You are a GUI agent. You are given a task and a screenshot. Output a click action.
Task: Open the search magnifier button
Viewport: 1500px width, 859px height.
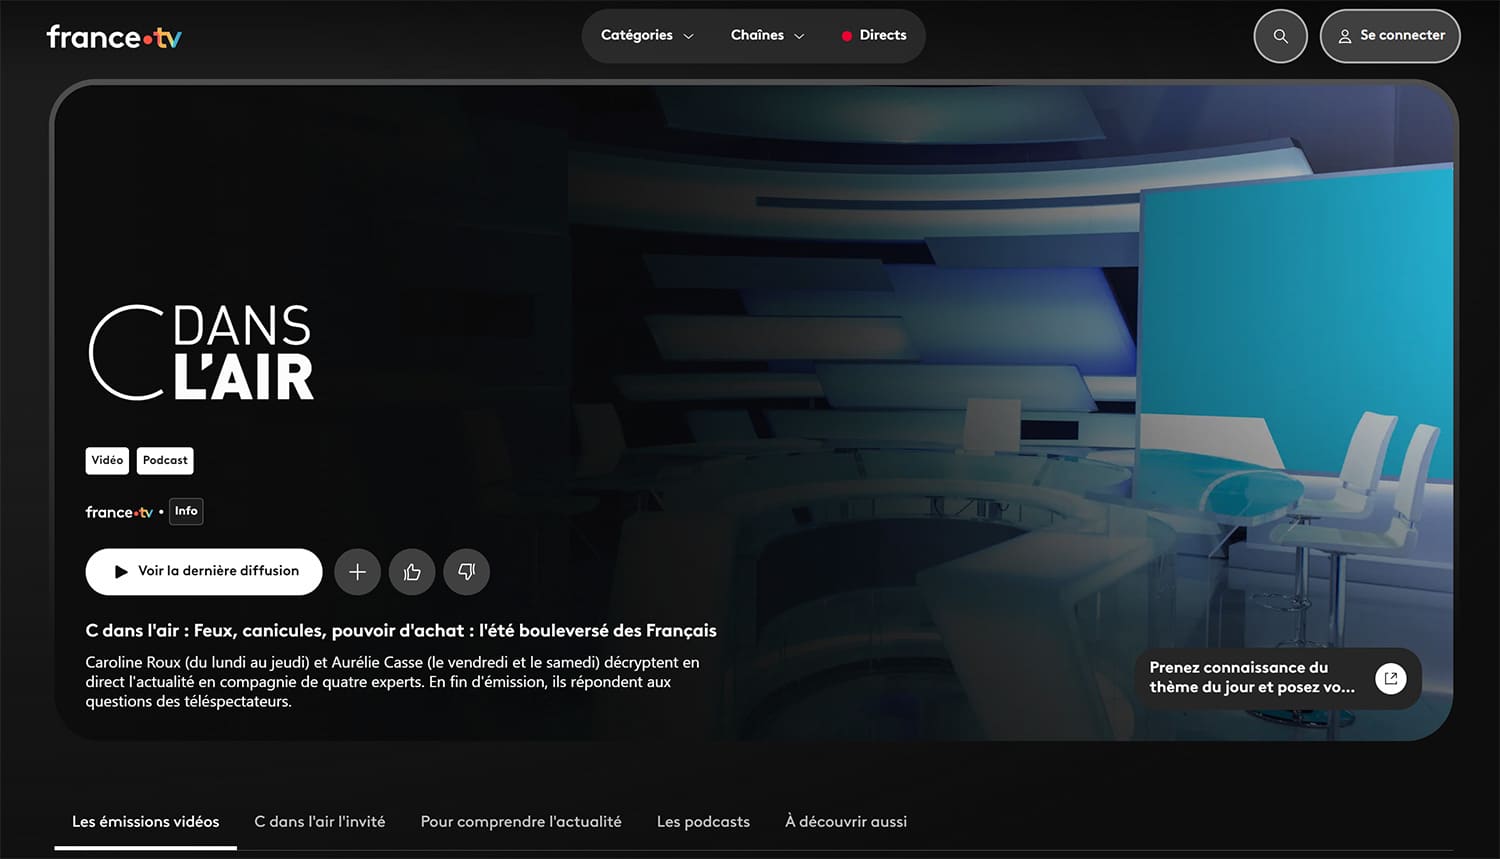pyautogui.click(x=1280, y=36)
